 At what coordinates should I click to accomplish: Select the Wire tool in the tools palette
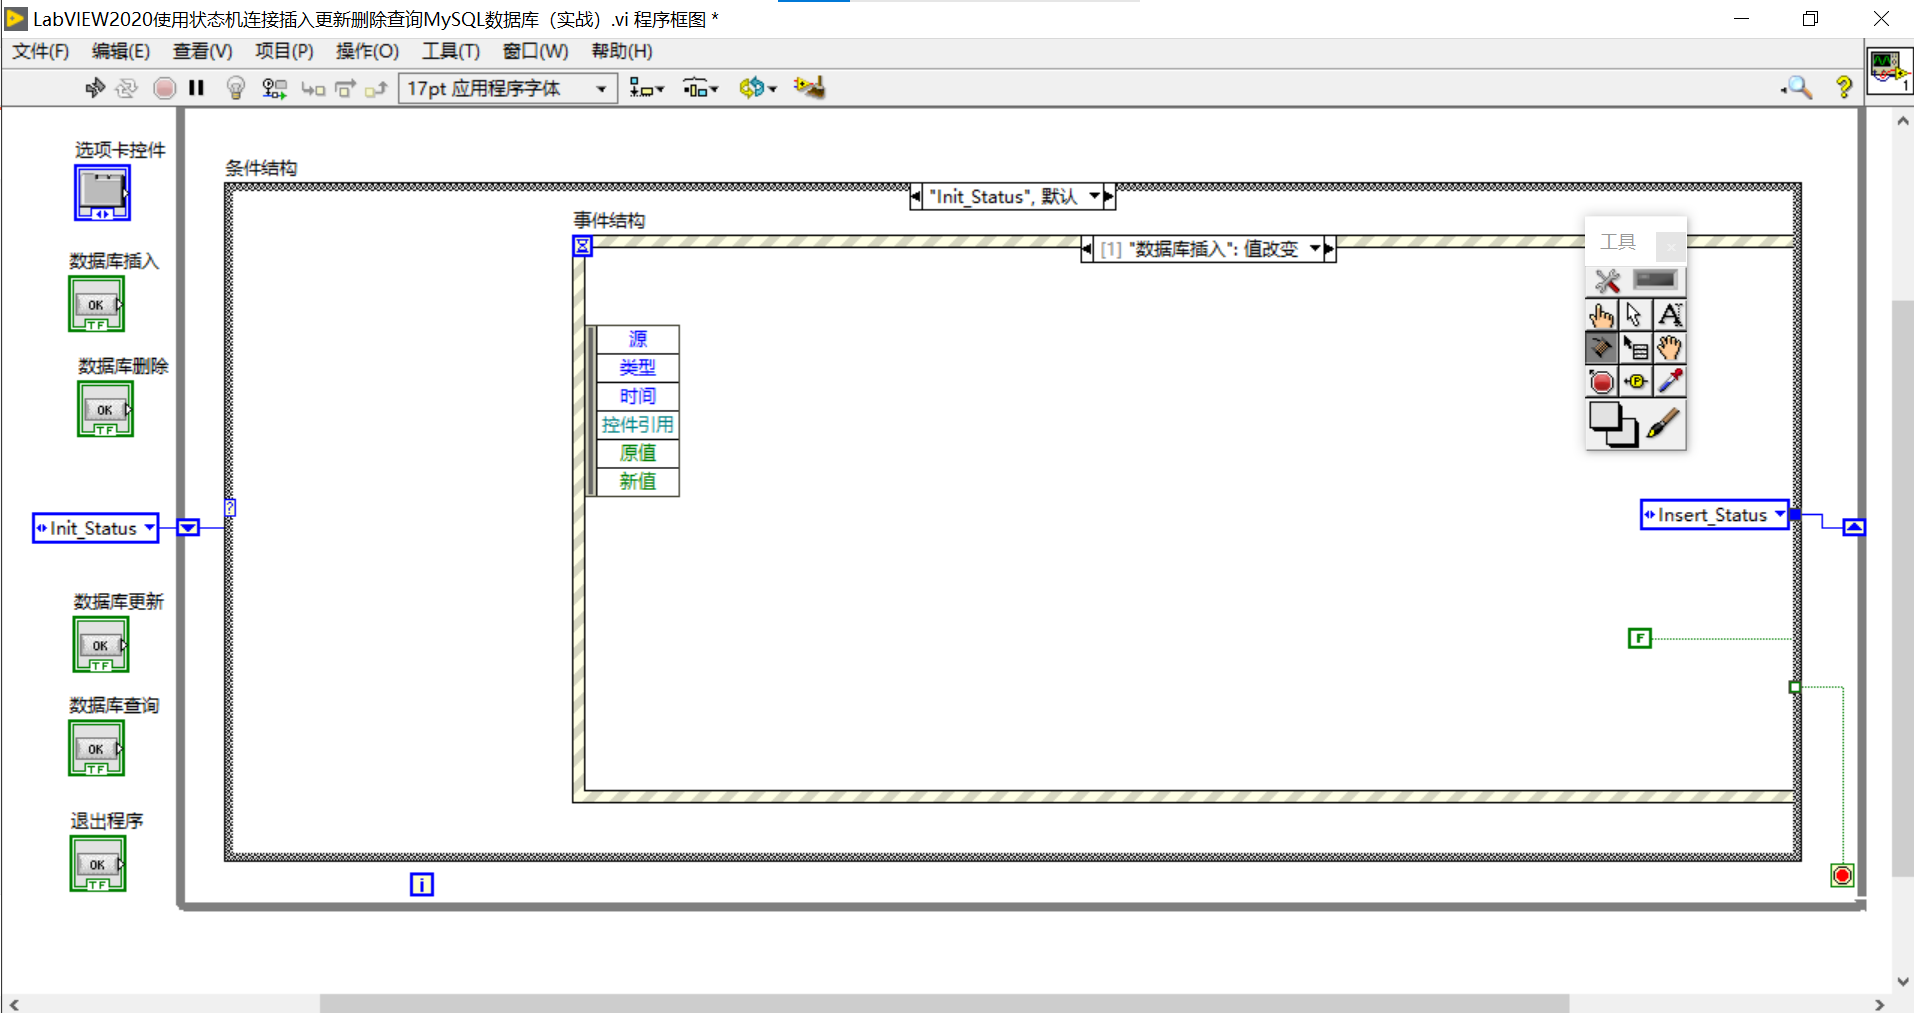point(1601,347)
